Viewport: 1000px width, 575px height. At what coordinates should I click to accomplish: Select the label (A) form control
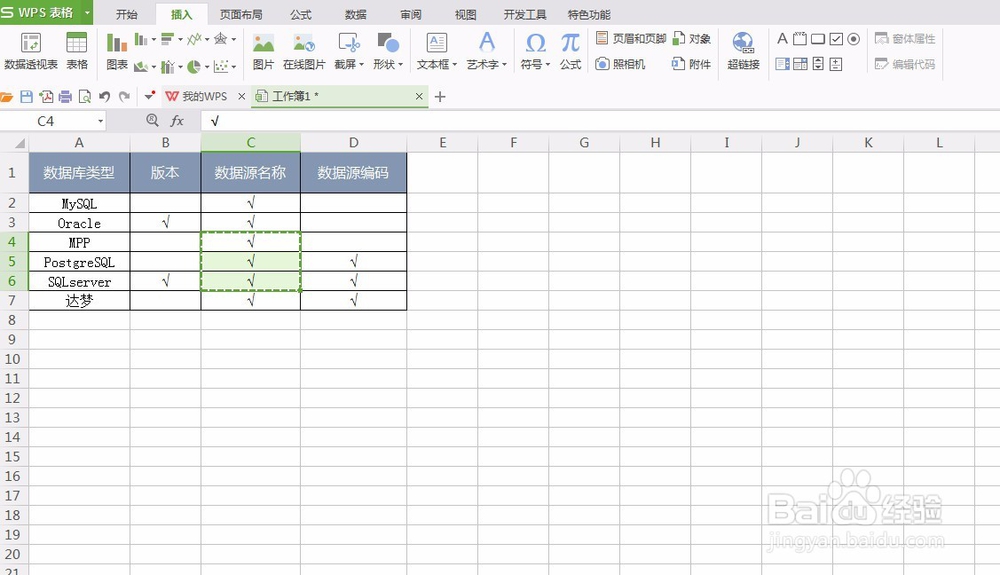(x=782, y=39)
